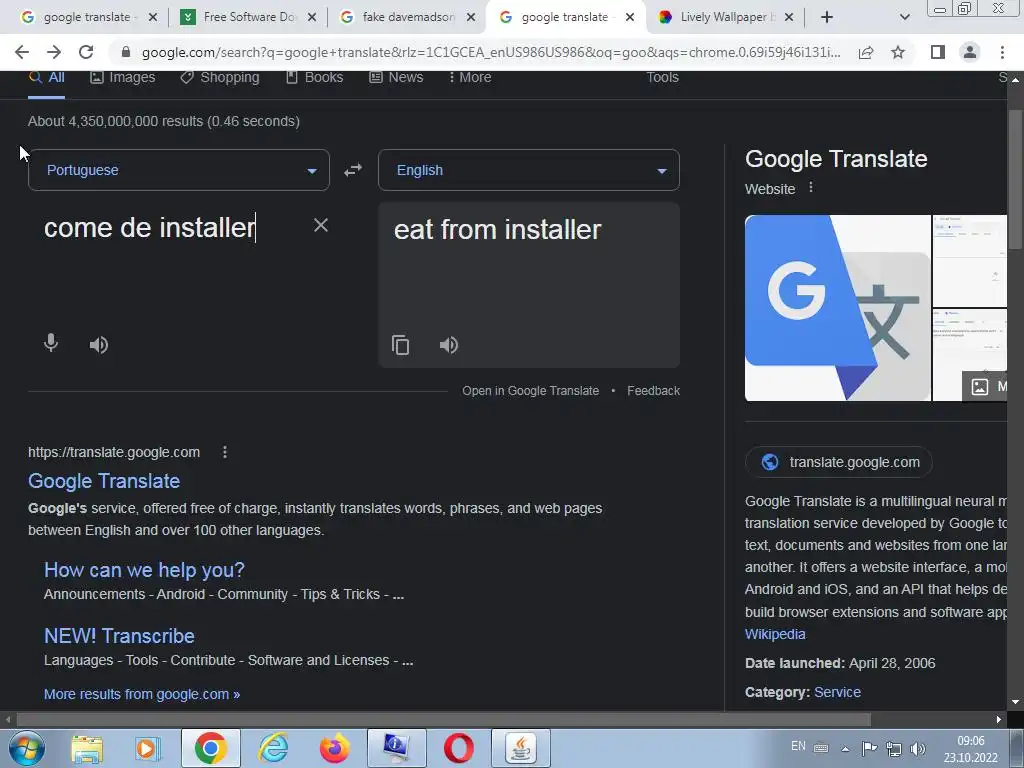Open the Windows Start menu

coord(26,748)
